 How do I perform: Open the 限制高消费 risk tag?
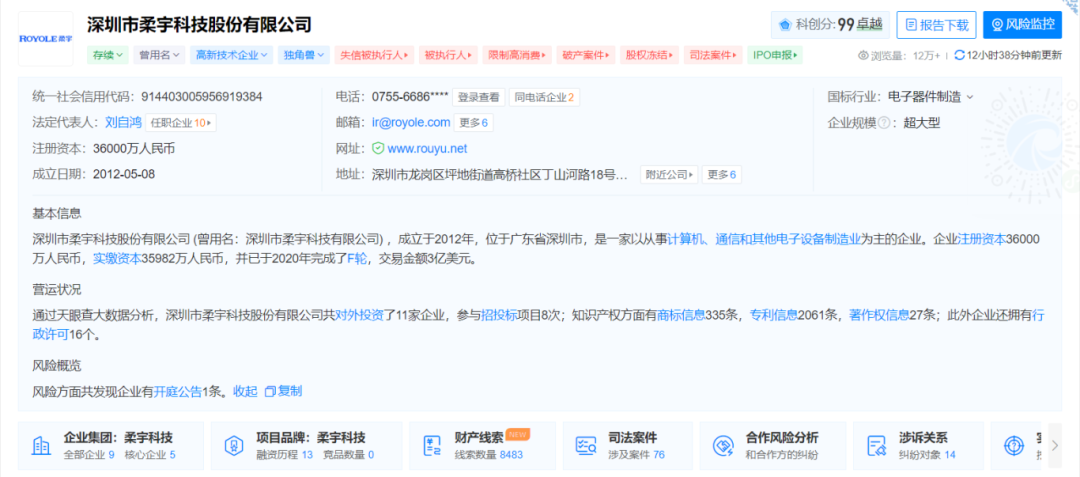coord(517,55)
